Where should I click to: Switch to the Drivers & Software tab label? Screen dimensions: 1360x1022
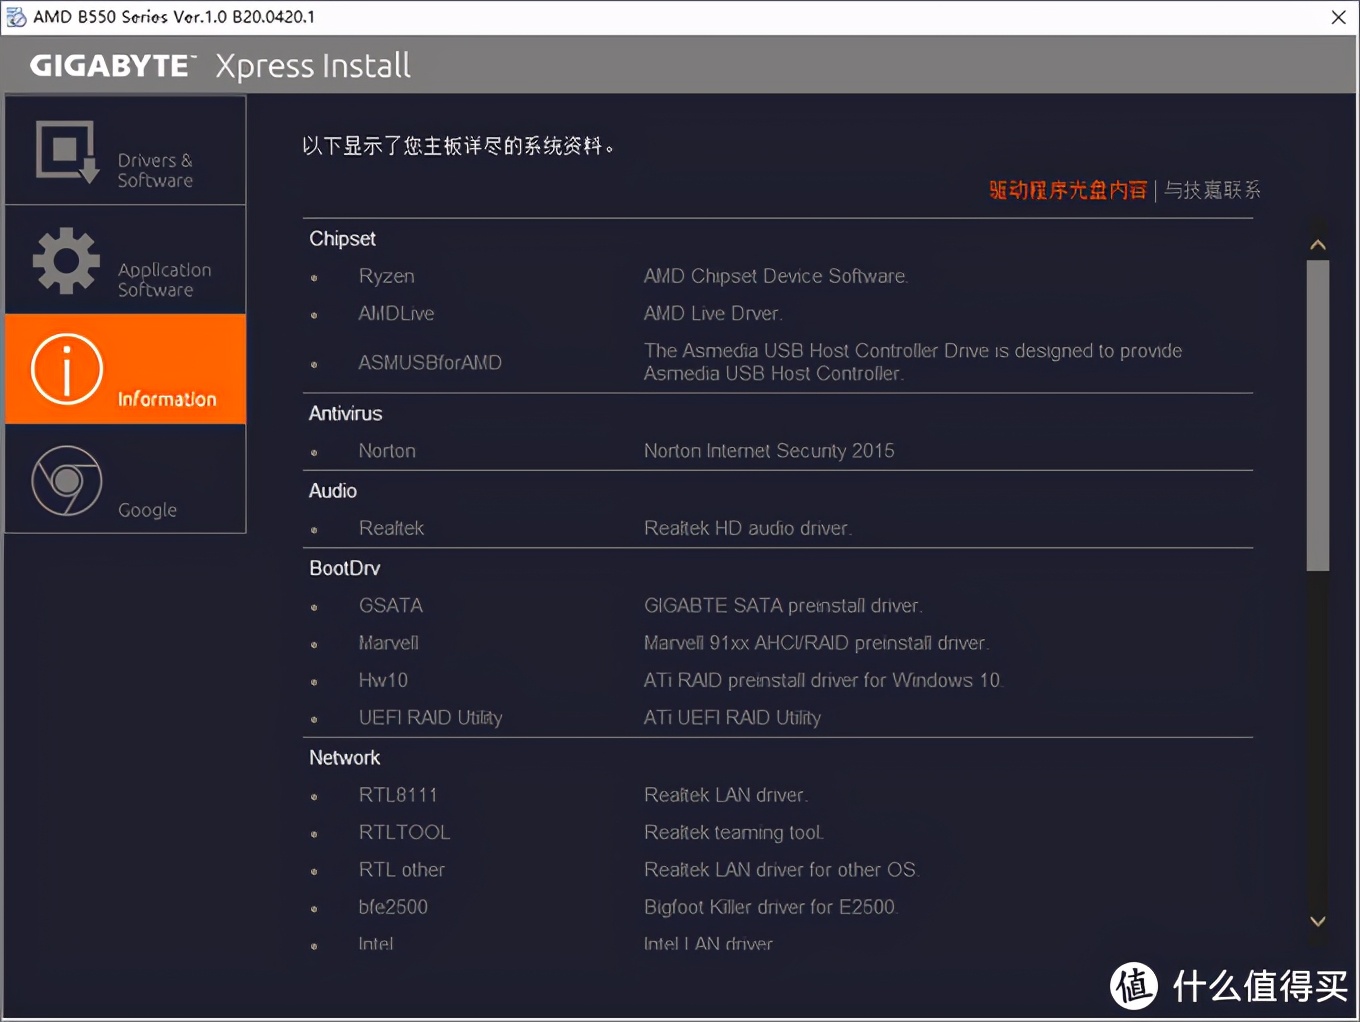click(x=155, y=170)
